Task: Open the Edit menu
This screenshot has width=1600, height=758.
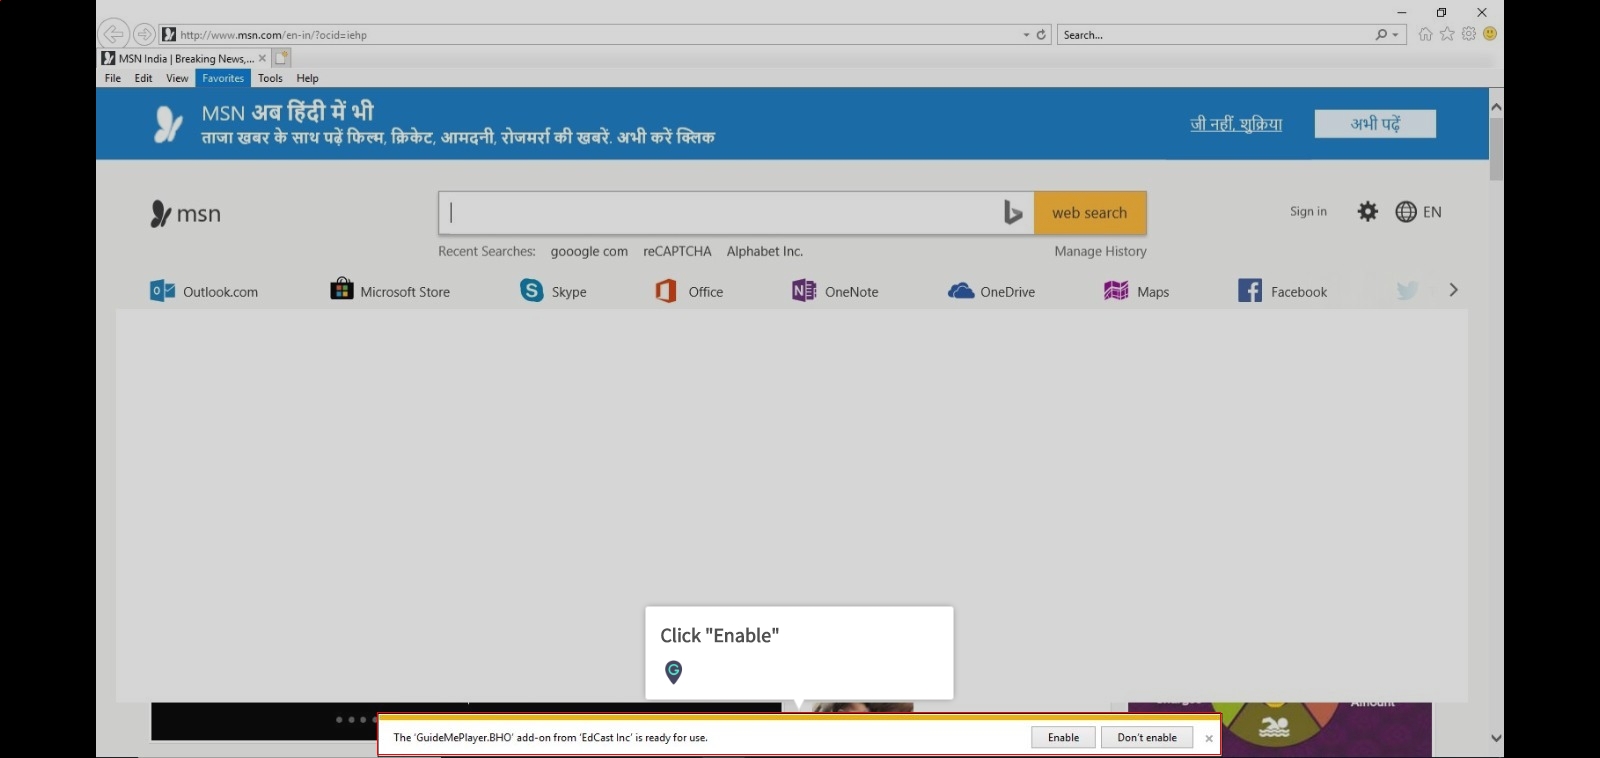Action: click(x=144, y=78)
